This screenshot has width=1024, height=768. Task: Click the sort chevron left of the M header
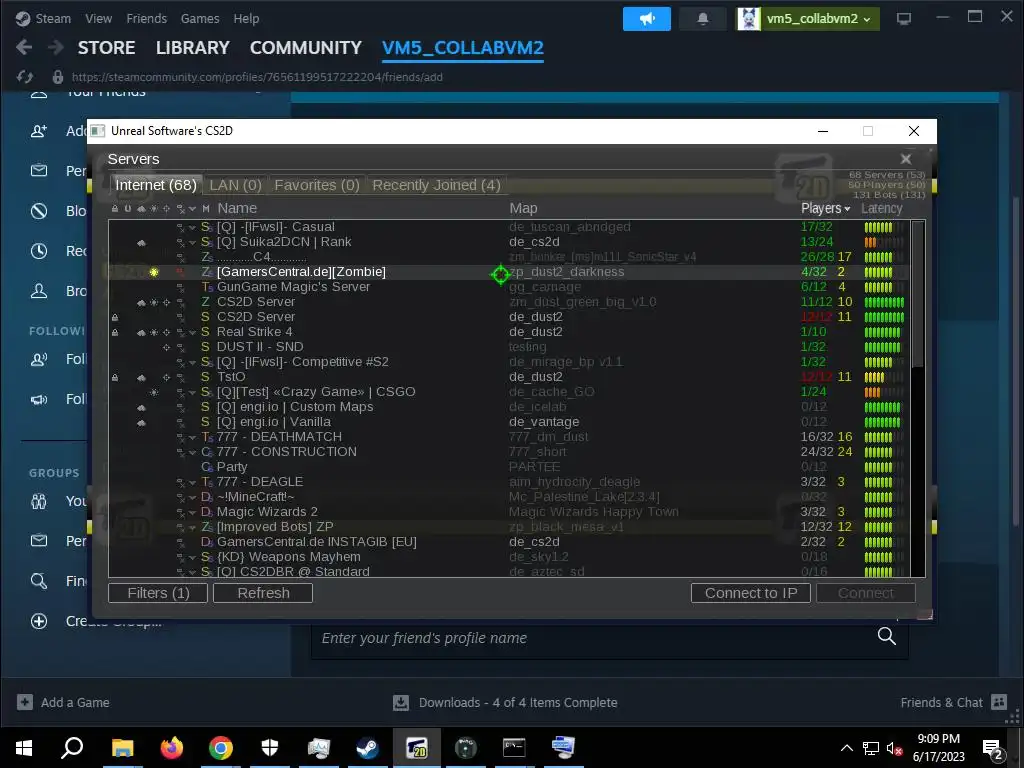pyautogui.click(x=192, y=209)
